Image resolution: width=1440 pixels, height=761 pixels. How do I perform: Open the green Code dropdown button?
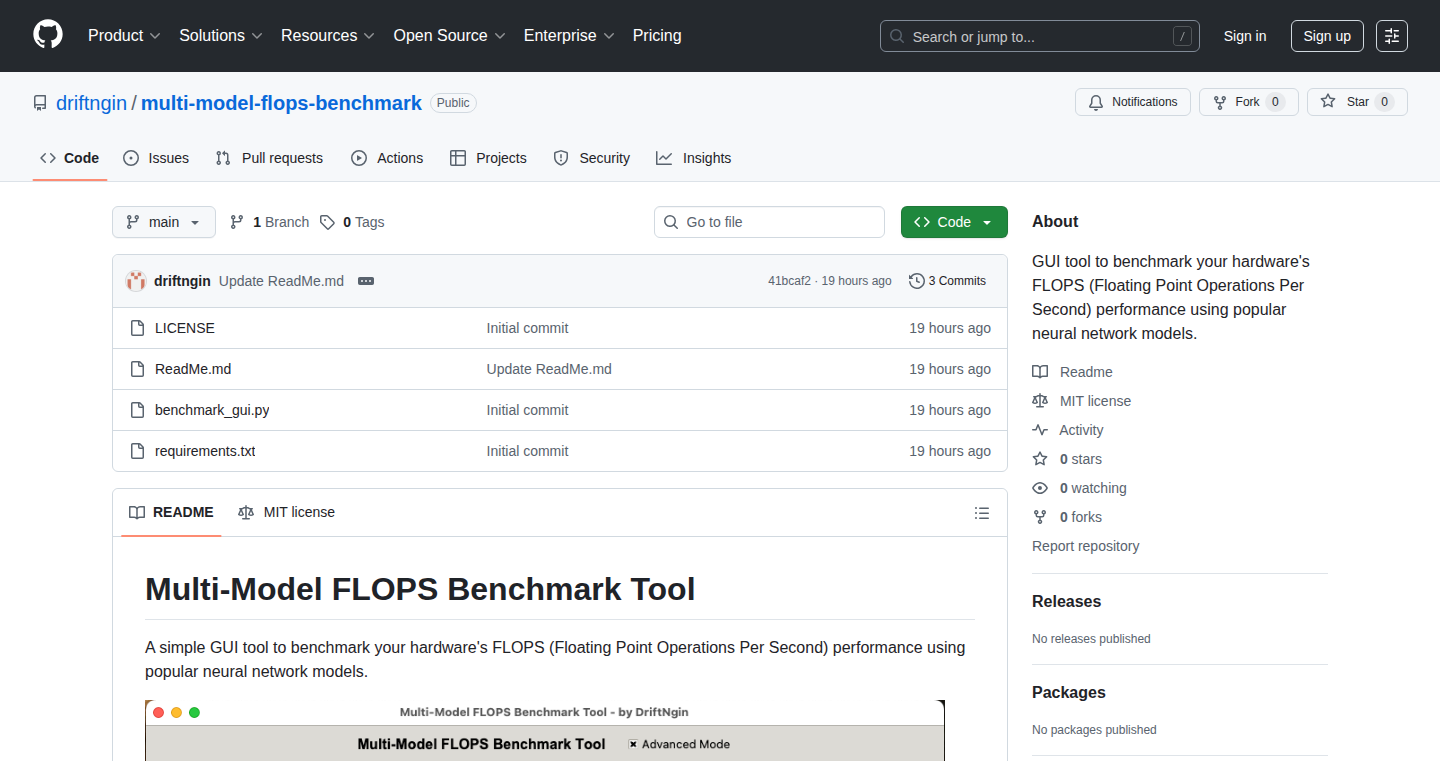(x=954, y=222)
